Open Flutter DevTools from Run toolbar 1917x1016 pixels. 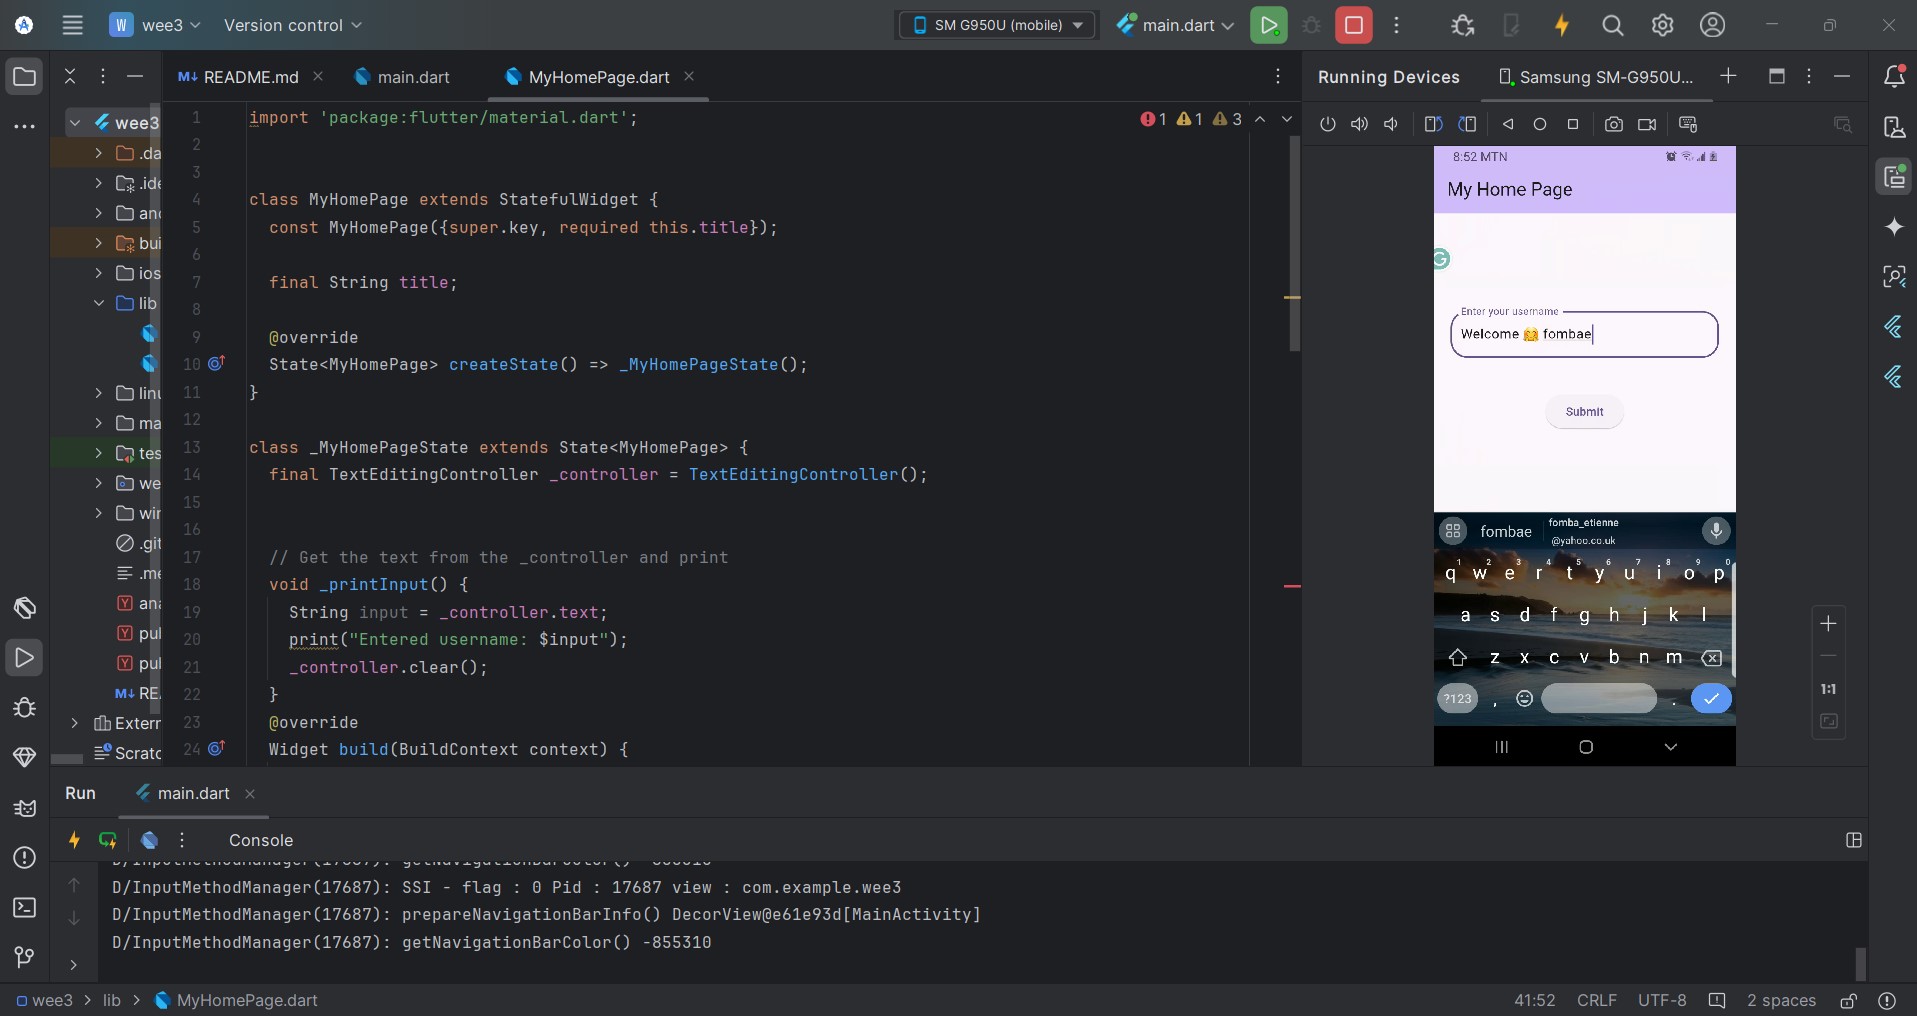(x=149, y=840)
